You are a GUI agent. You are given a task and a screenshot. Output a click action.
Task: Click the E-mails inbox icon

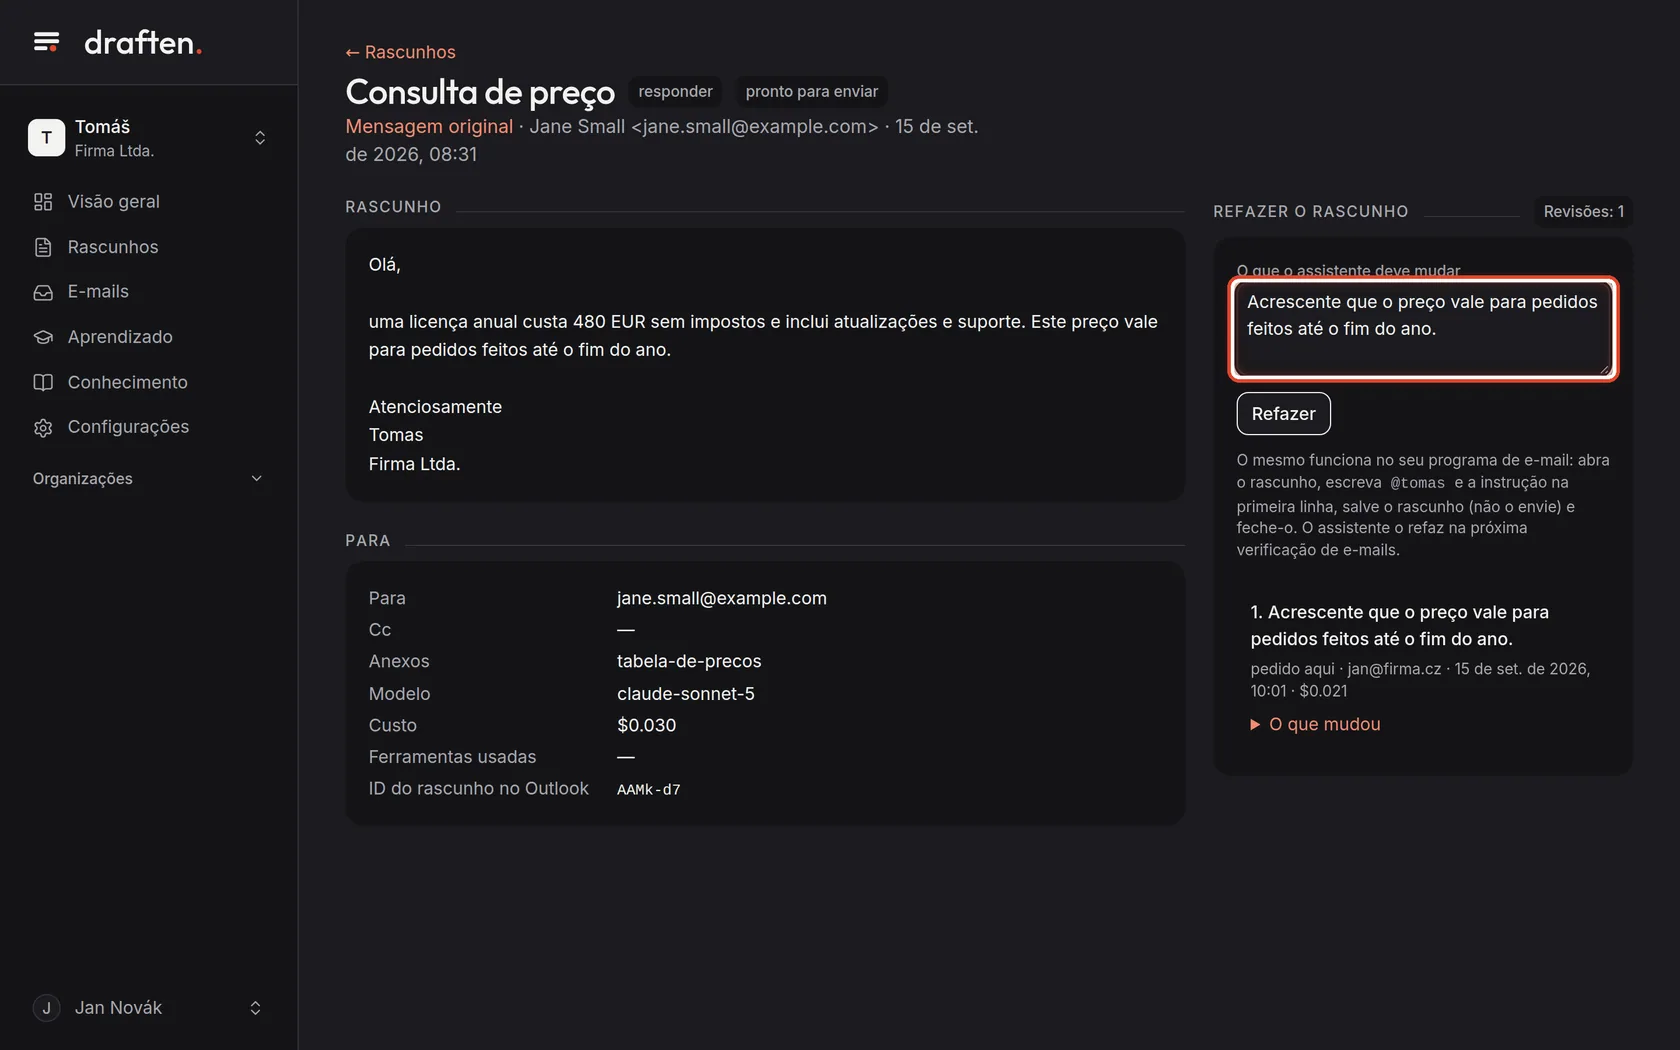(43, 292)
